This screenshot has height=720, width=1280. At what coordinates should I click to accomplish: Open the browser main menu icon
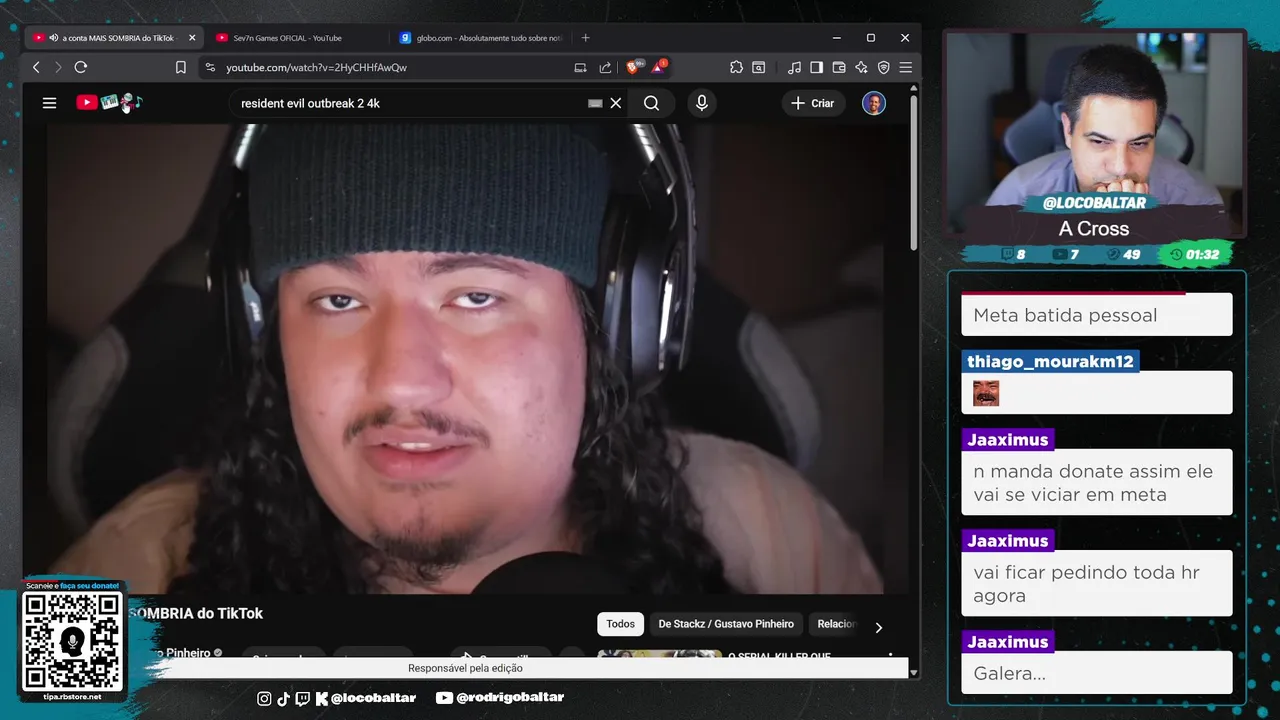click(905, 67)
